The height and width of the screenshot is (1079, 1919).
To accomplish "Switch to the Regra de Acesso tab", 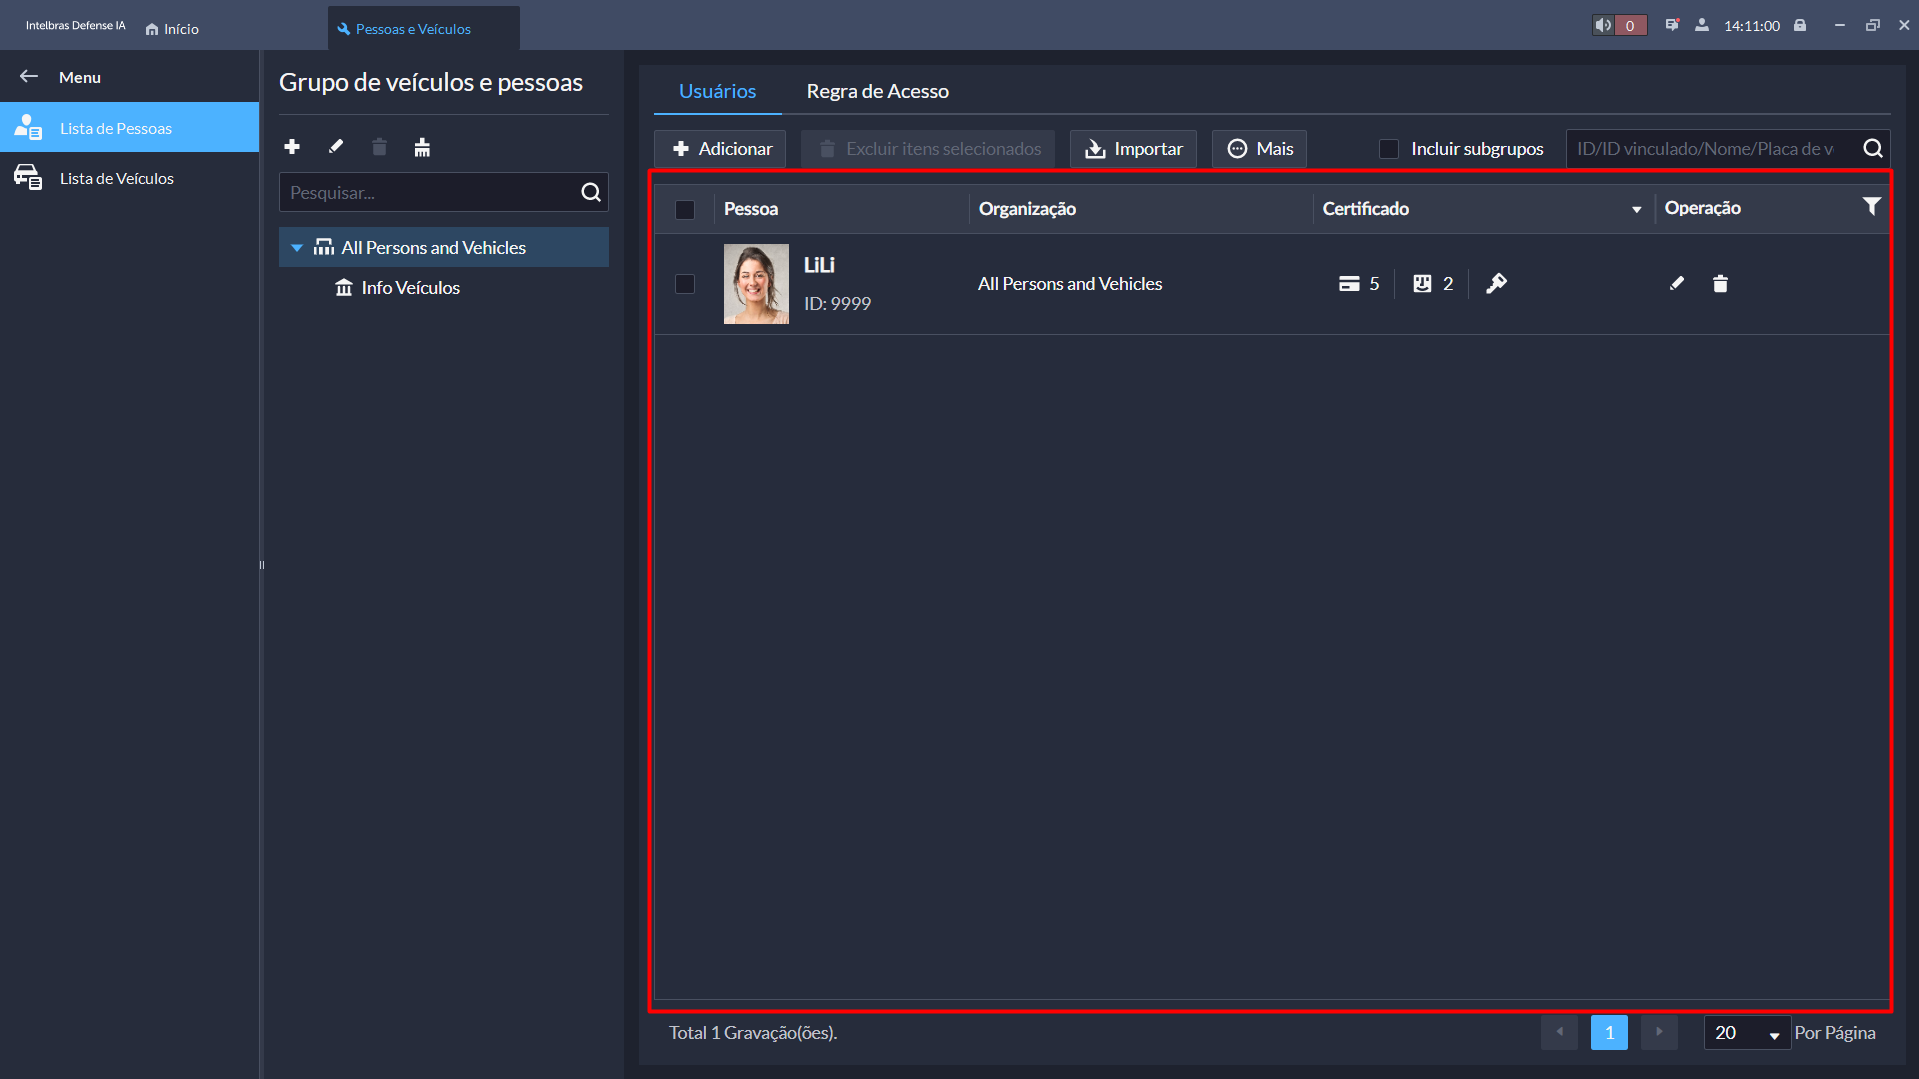I will pos(877,91).
